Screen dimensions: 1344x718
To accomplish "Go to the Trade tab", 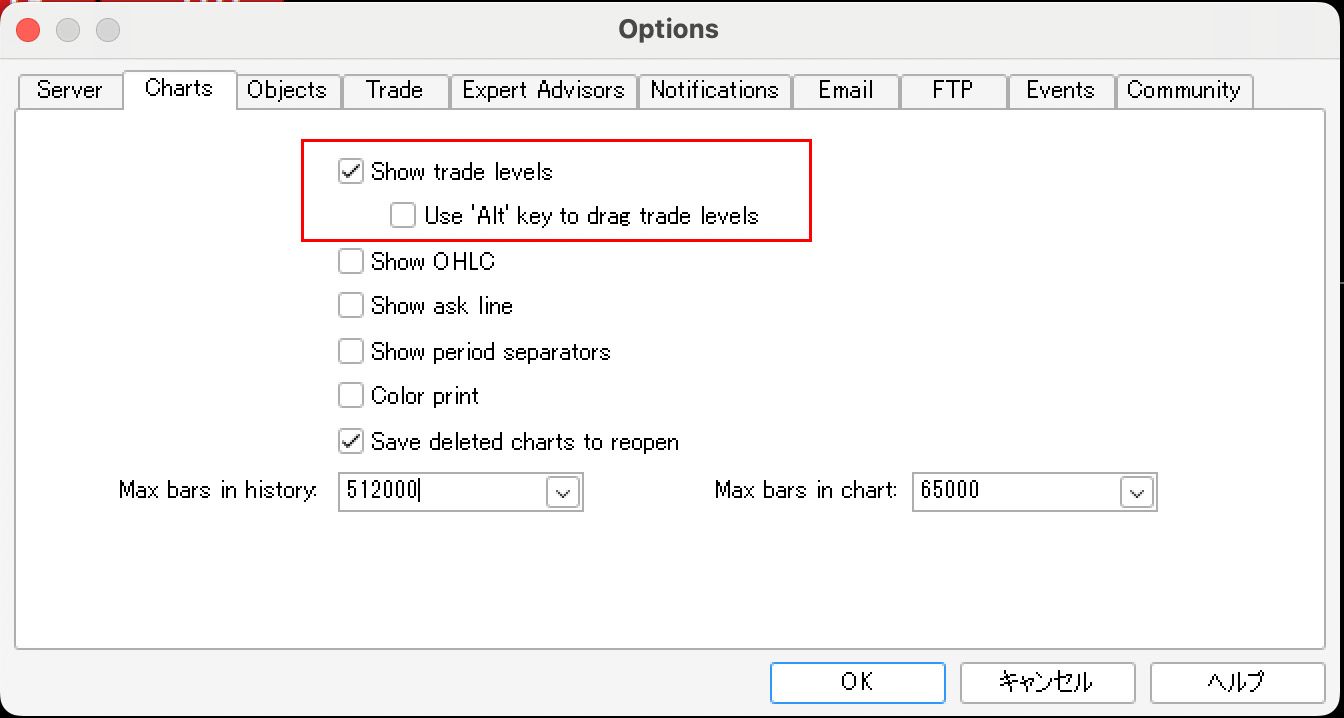I will tap(394, 90).
